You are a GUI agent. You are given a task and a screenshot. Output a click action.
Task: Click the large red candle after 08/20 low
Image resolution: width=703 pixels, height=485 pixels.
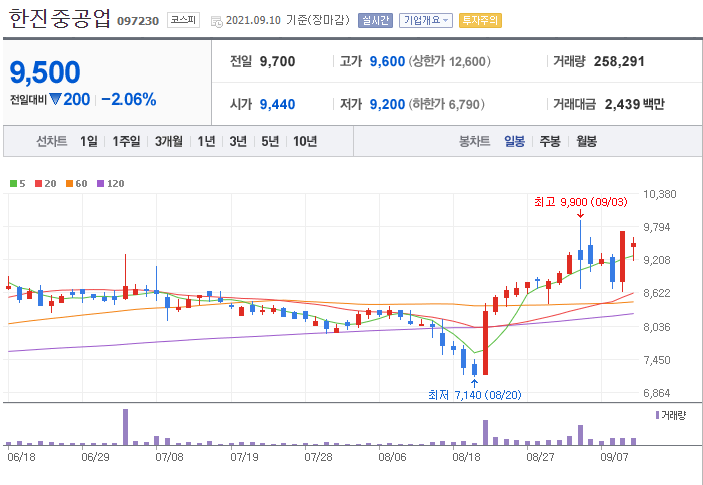(485, 342)
